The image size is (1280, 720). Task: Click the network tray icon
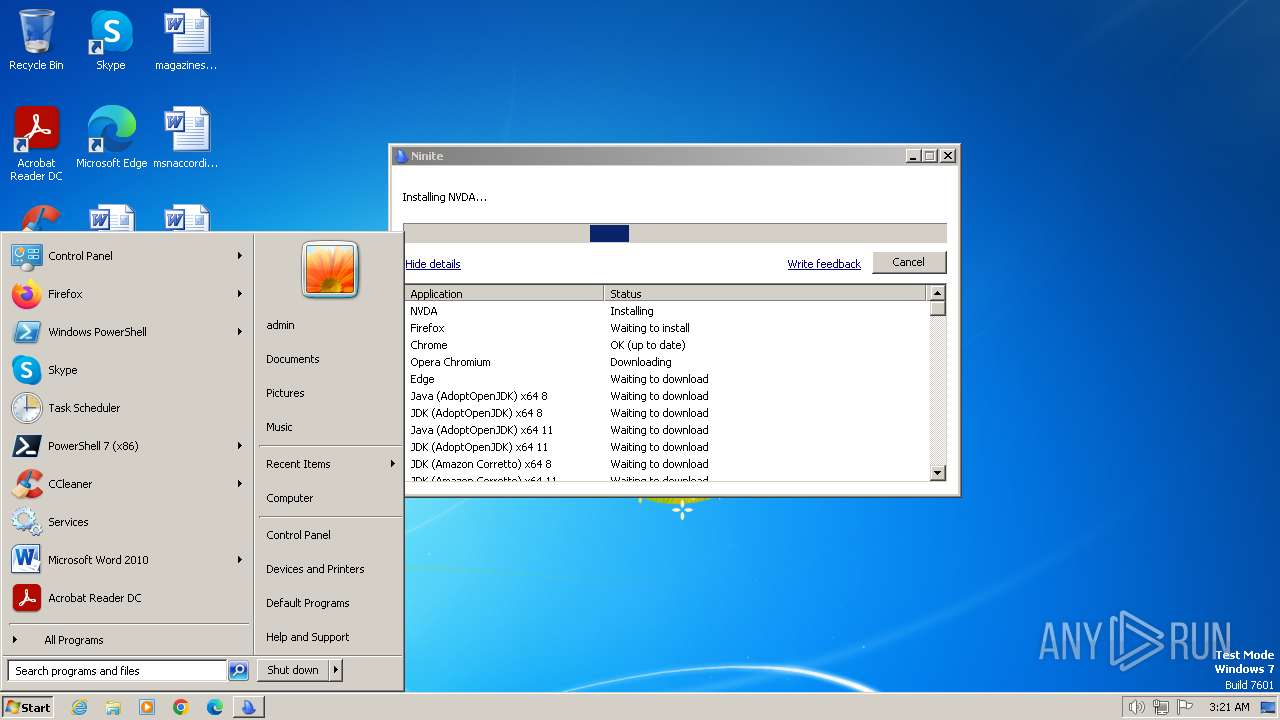tap(1161, 707)
